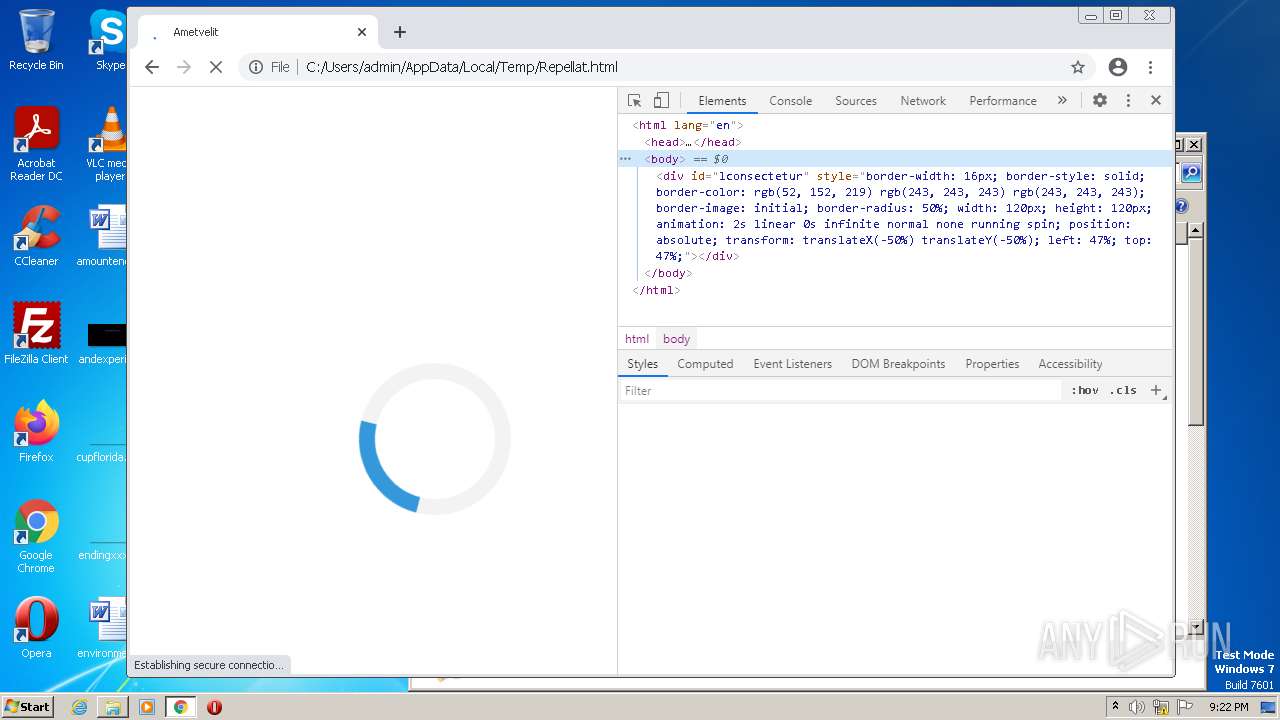This screenshot has width=1280, height=720.
Task: Open the Accessibility tab
Action: pos(1070,364)
